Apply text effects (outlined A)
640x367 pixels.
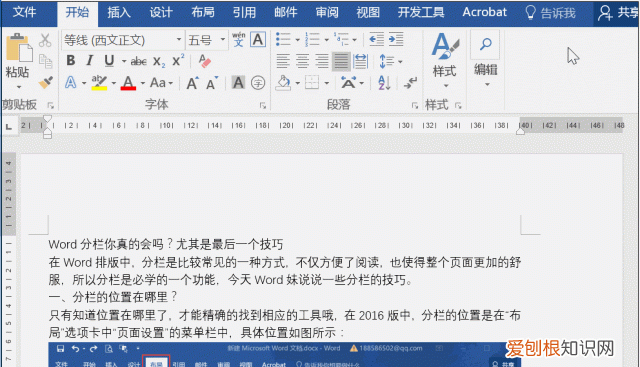(71, 83)
